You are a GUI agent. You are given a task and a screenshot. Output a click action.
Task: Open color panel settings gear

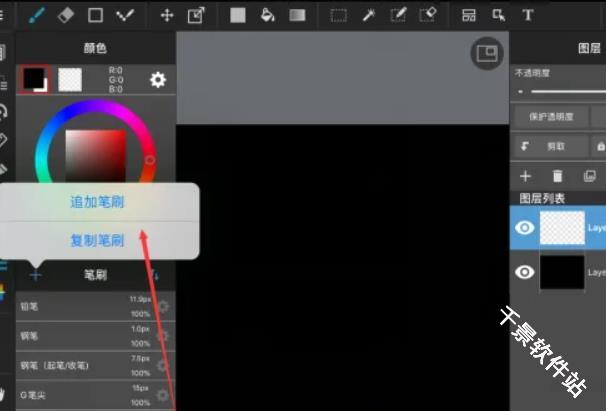click(158, 80)
